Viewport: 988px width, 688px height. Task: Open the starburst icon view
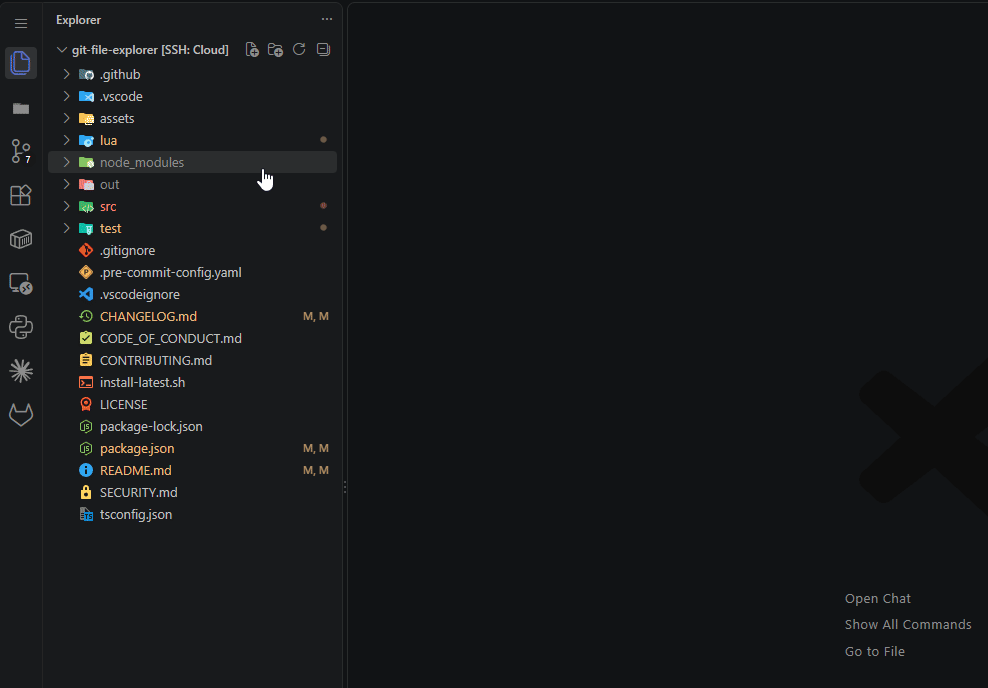point(21,371)
